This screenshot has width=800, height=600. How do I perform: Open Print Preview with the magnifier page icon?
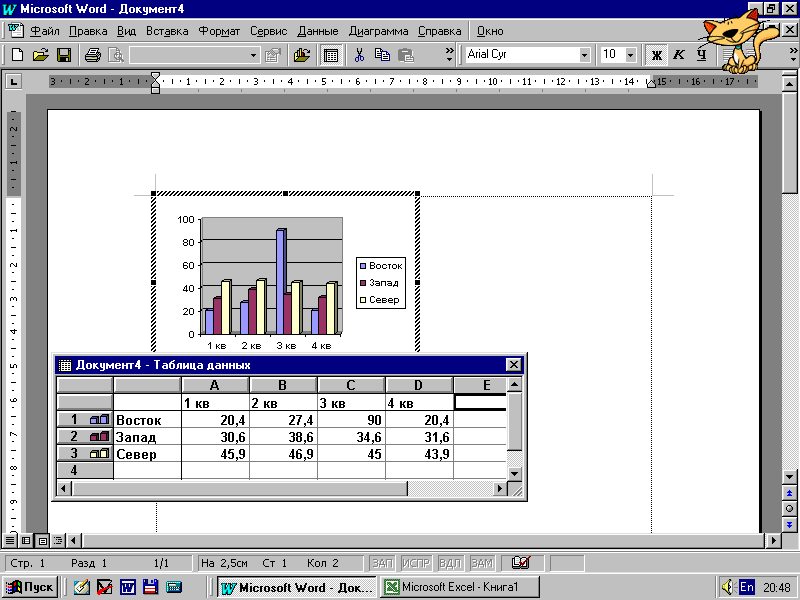click(116, 55)
